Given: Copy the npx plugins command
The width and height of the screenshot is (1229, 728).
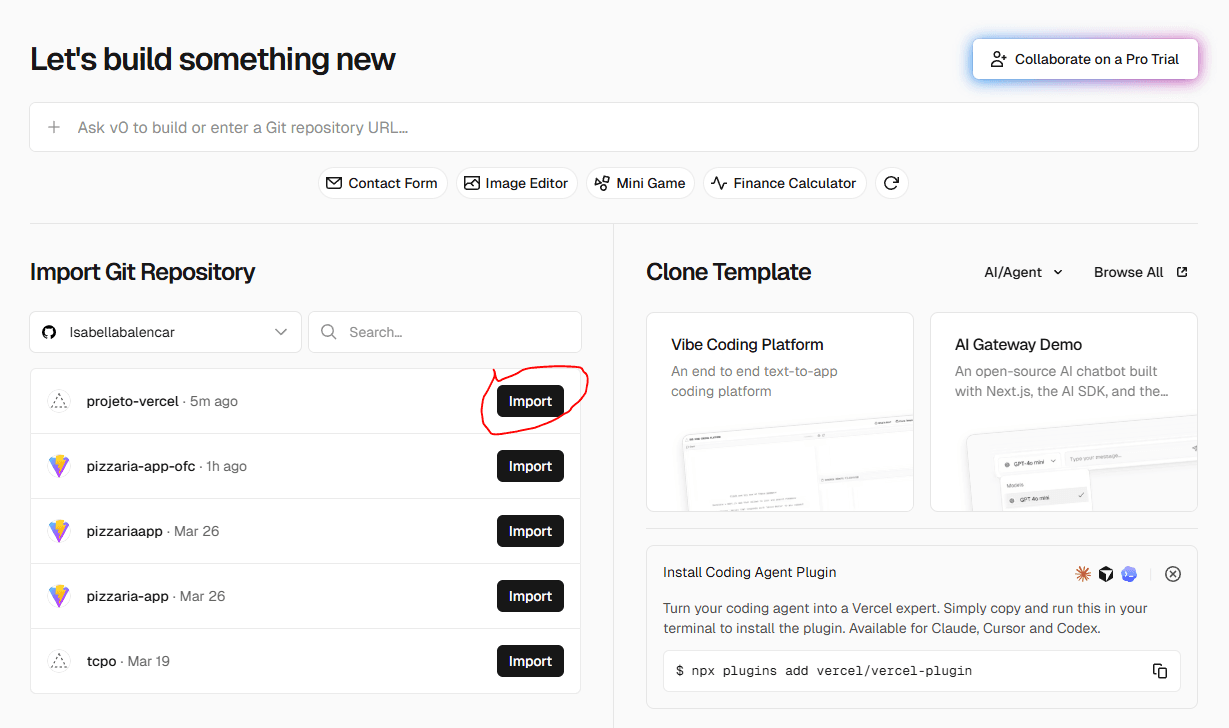Looking at the screenshot, I should pos(1160,671).
